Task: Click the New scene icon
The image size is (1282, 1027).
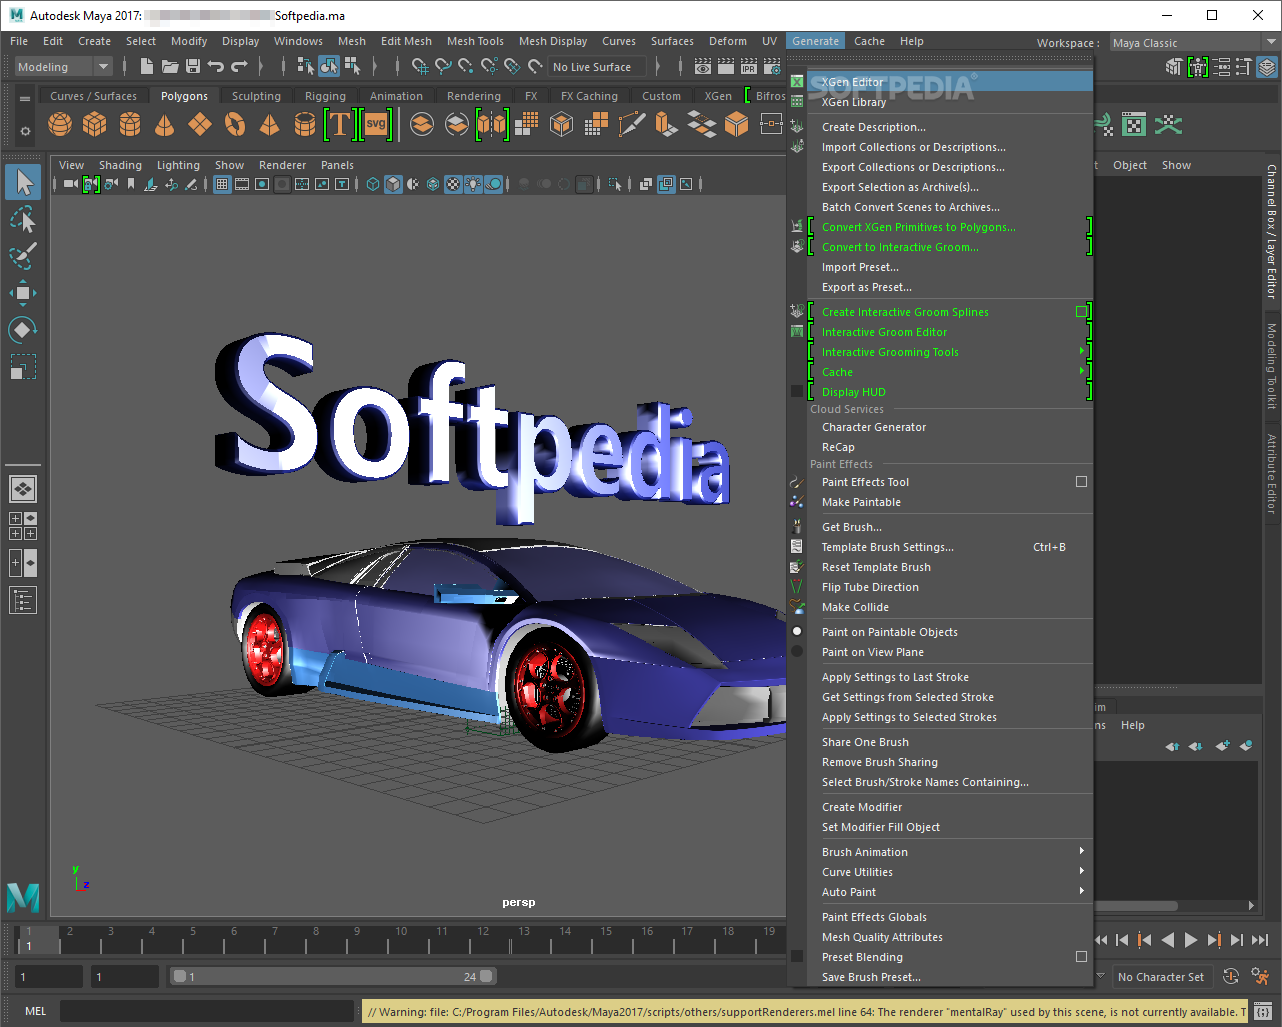Action: click(x=147, y=67)
